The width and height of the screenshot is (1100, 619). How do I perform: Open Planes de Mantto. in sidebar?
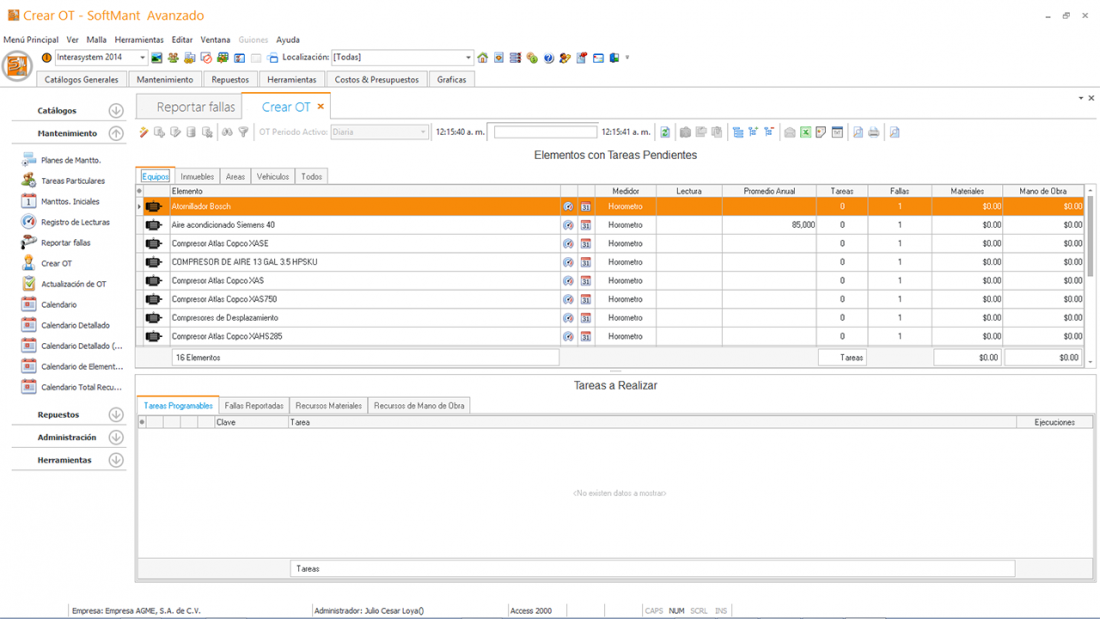point(70,160)
